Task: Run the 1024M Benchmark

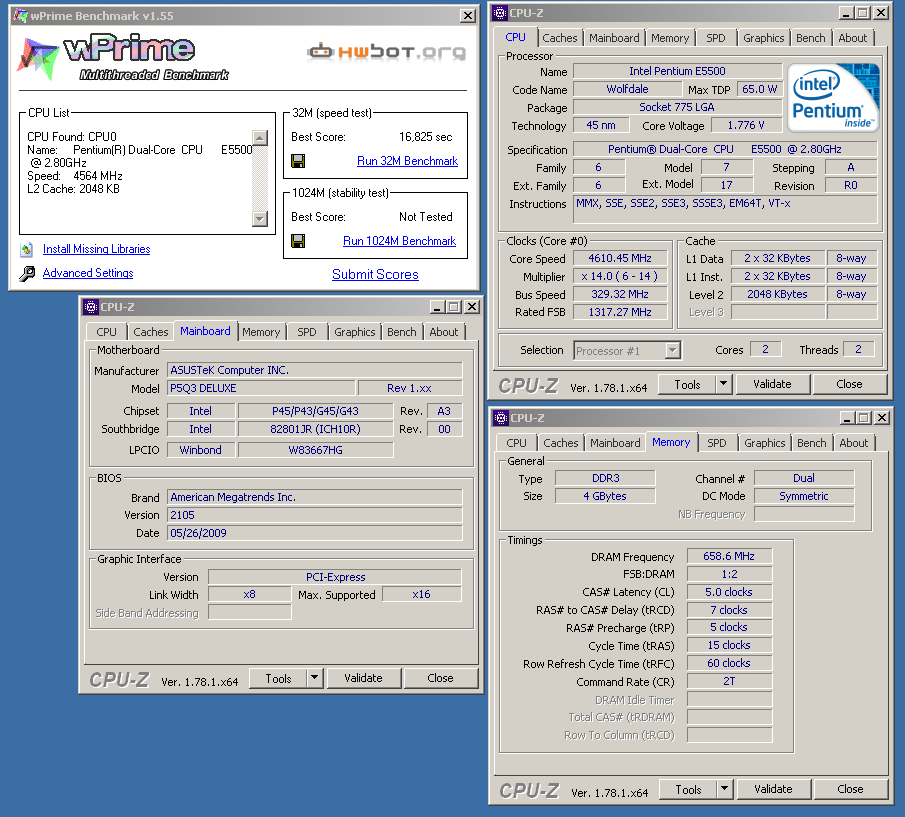Action: [x=399, y=241]
